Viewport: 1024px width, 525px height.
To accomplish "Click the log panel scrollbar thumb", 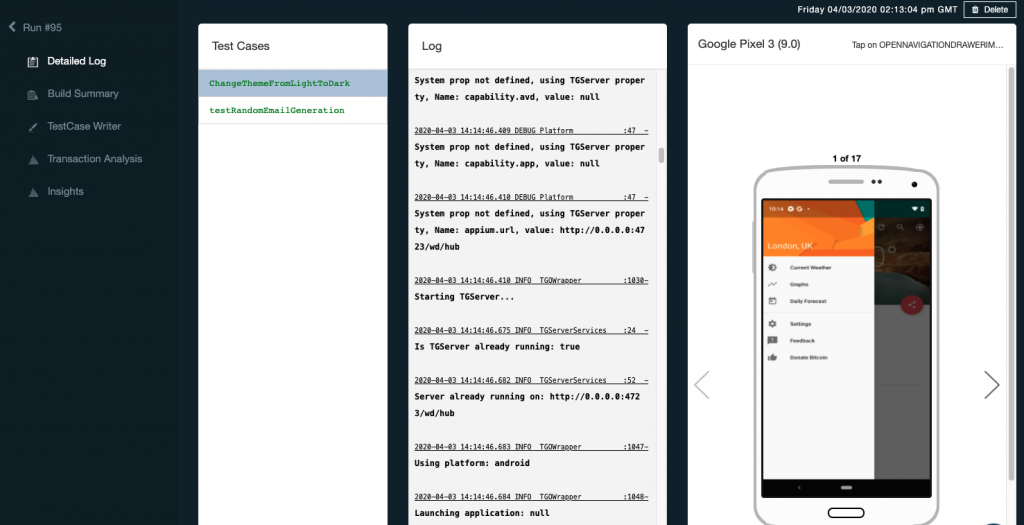I will (661, 155).
